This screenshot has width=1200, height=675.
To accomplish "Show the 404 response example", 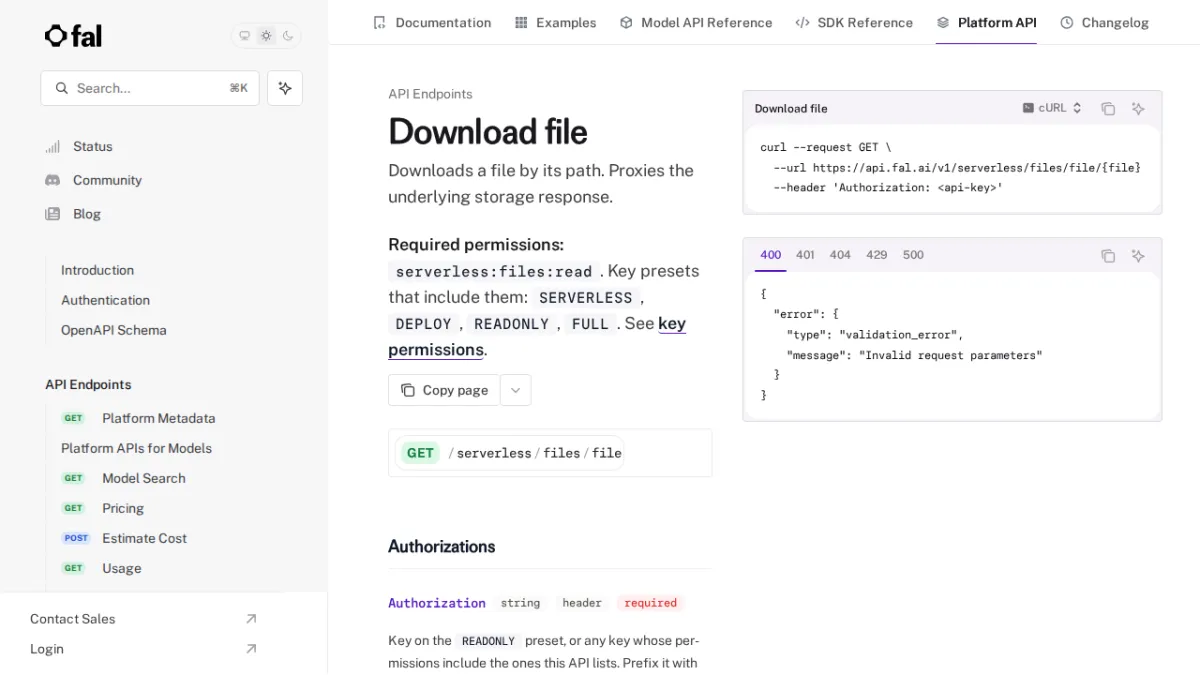I will tap(840, 255).
